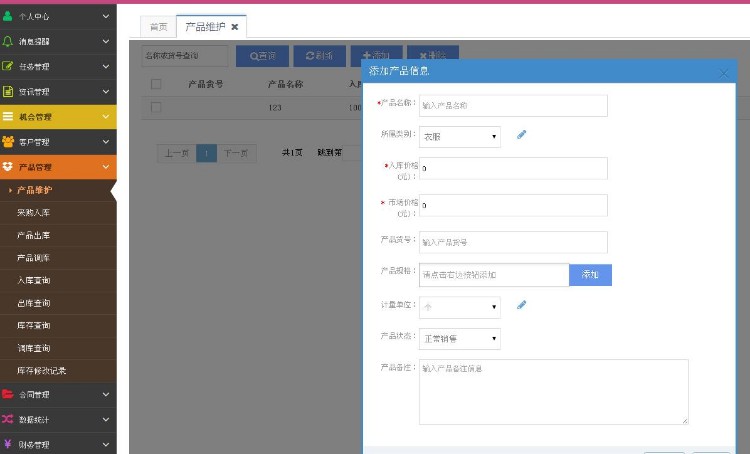Switch to the 首页 tab
The width and height of the screenshot is (750, 454).
click(158, 27)
